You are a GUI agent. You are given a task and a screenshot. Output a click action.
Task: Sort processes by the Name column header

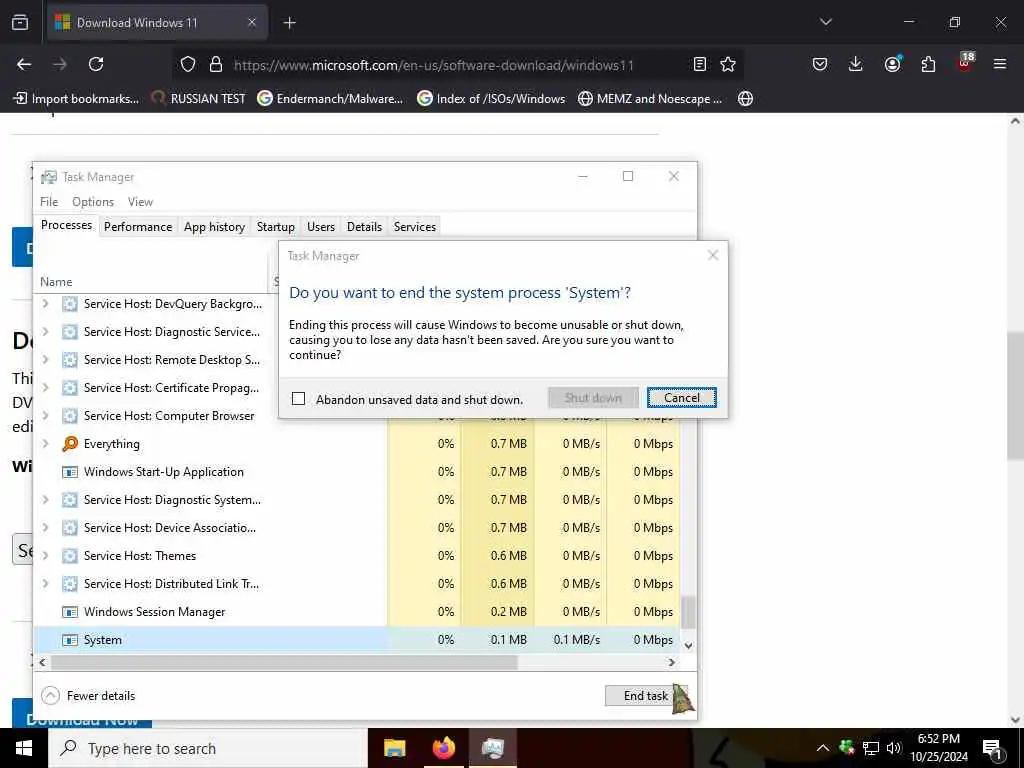click(56, 281)
